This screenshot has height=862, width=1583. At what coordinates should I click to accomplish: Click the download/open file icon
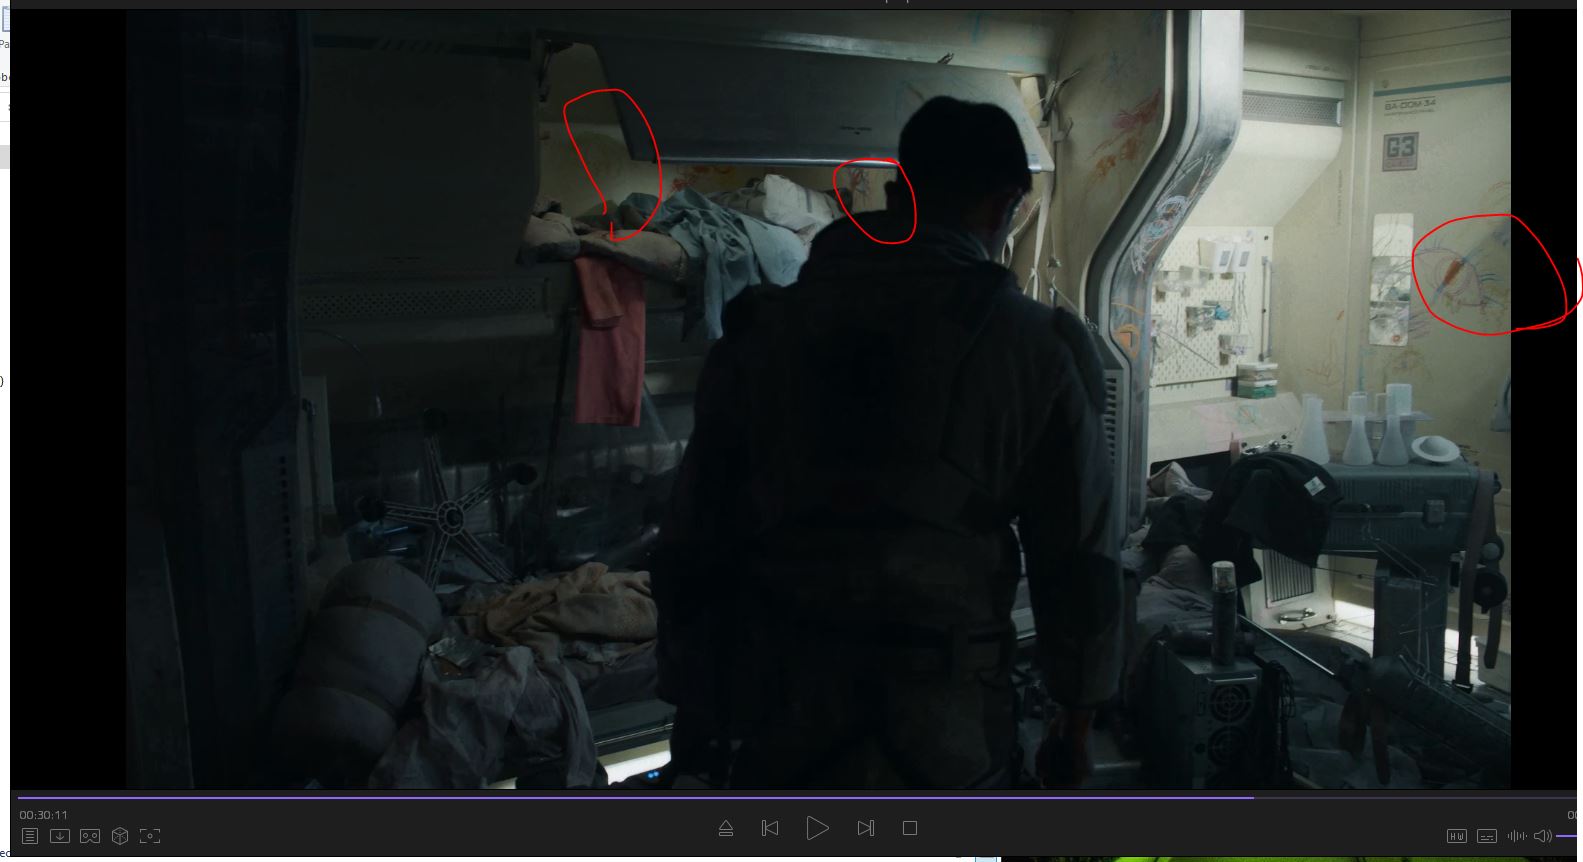(60, 836)
